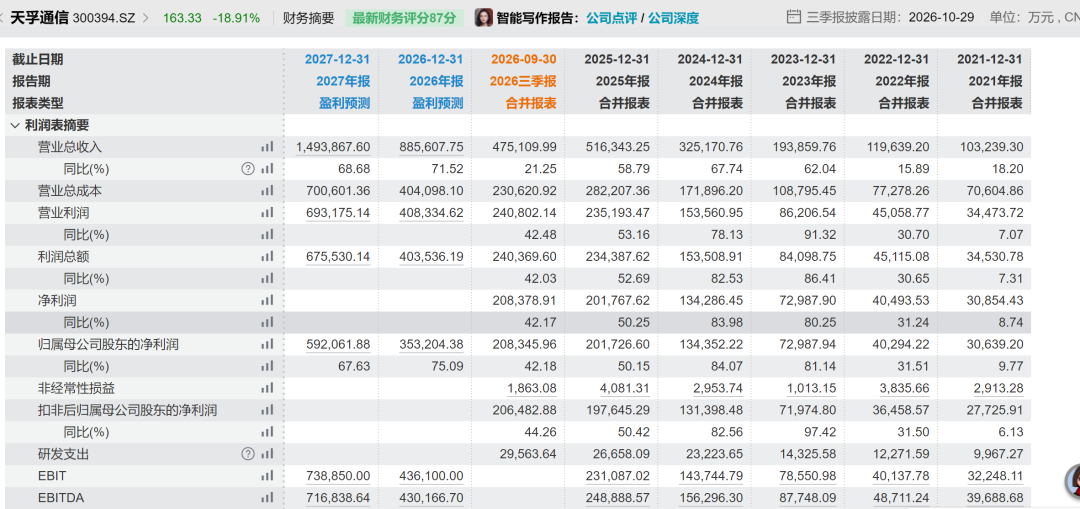Click the calendar icon near 三季报披露日期
Screen dimensions: 1080x509
coord(794,17)
